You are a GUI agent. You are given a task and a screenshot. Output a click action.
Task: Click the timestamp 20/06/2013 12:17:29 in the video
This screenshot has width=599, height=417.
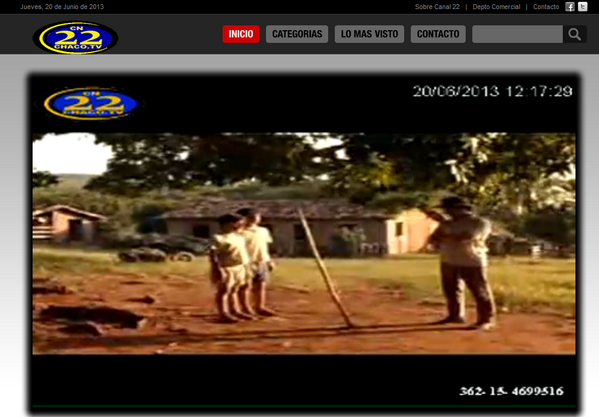click(492, 91)
